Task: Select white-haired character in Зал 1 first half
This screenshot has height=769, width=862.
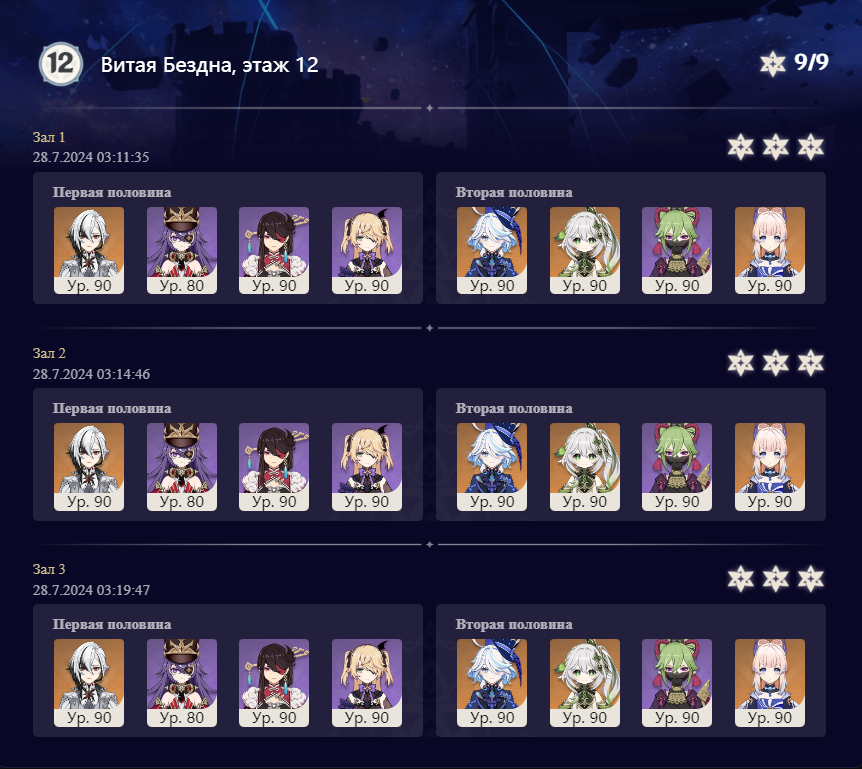Action: pos(89,250)
